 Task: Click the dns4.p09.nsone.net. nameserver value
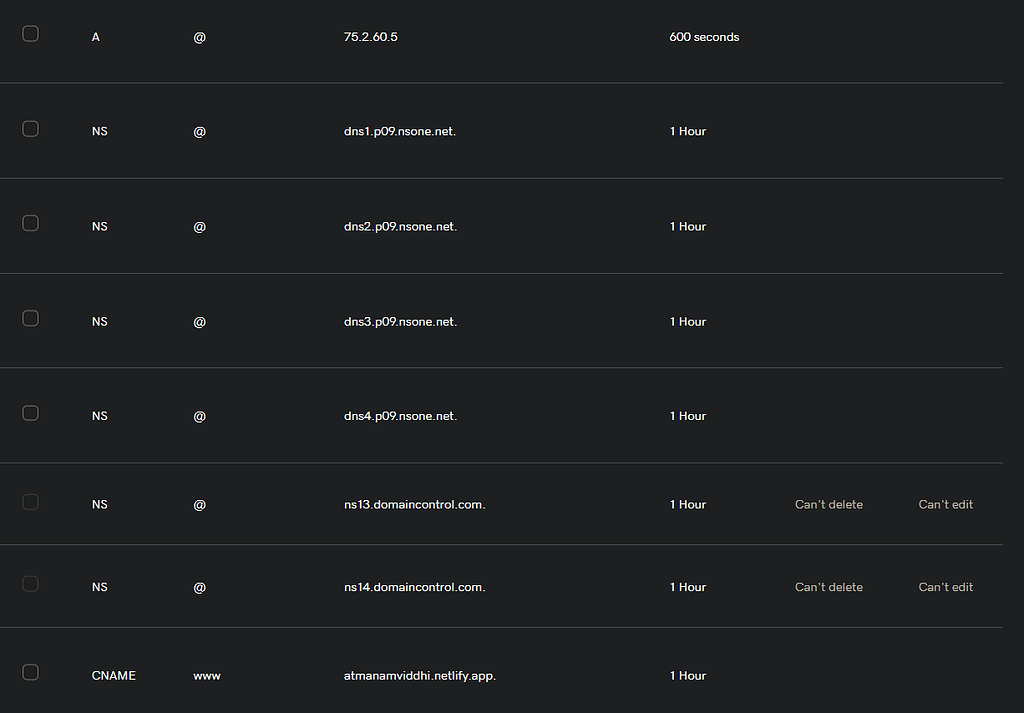pyautogui.click(x=400, y=416)
